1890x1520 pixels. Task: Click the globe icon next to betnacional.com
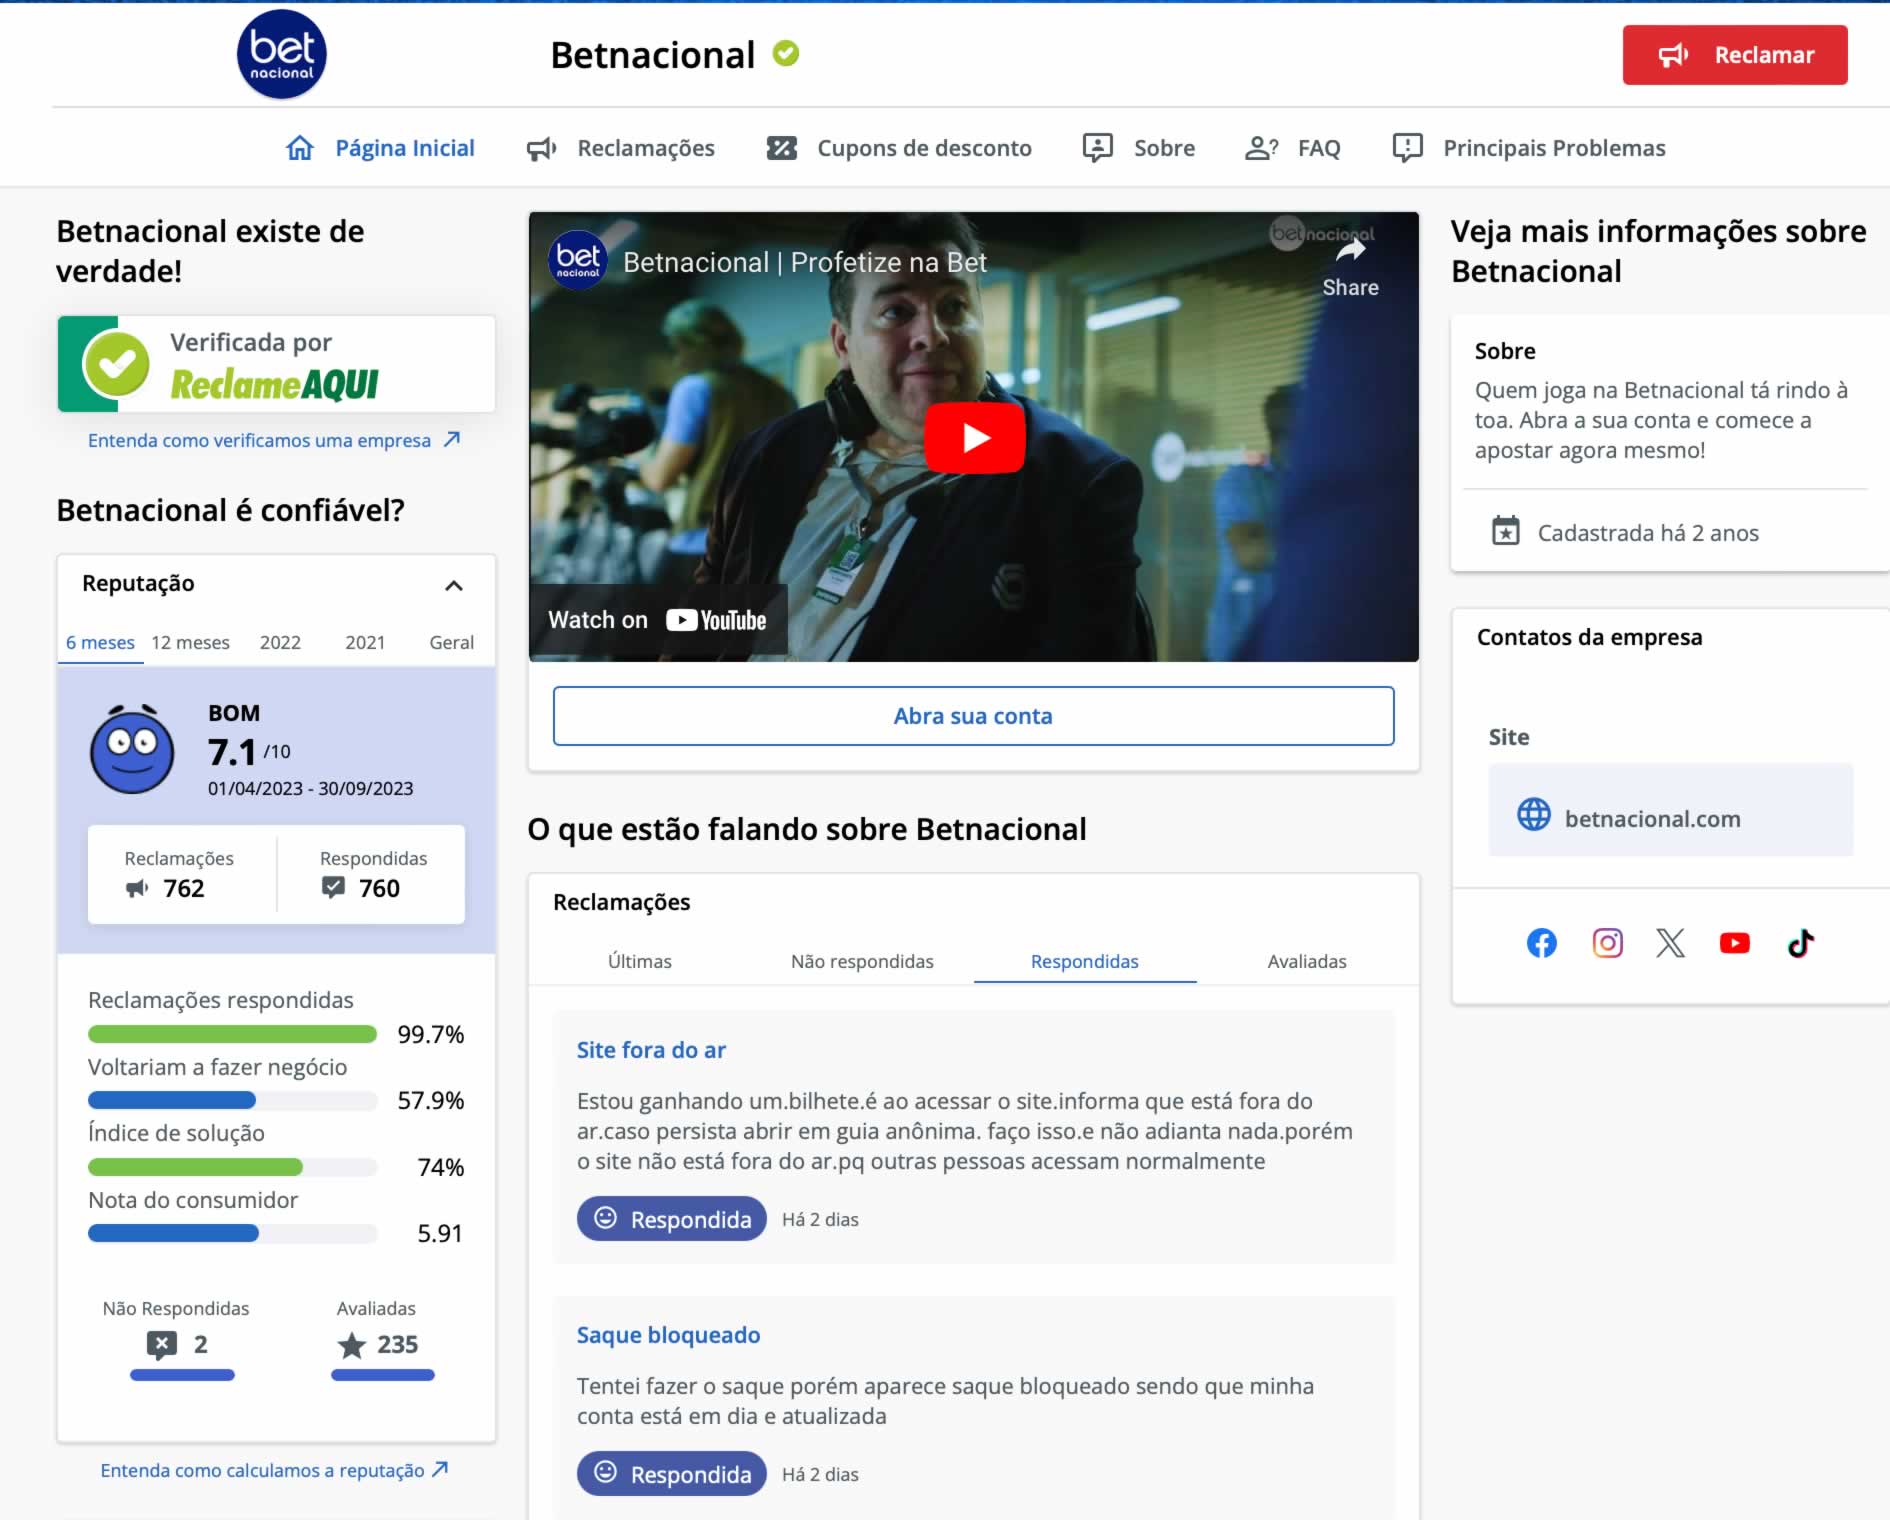(x=1533, y=815)
